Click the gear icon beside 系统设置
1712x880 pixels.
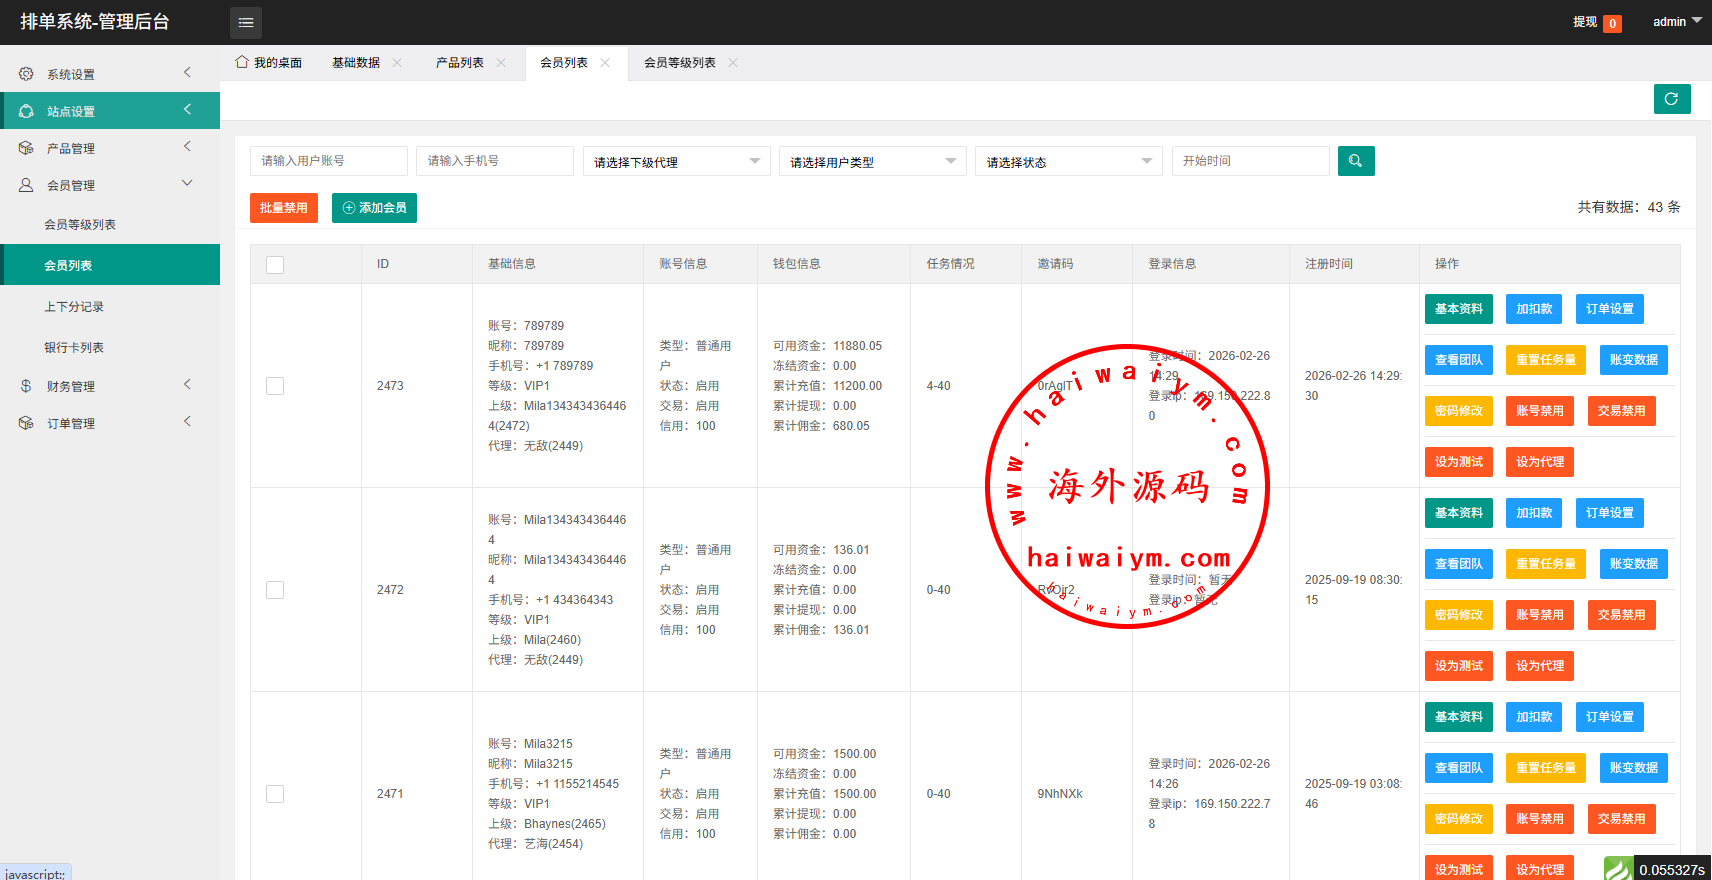click(26, 74)
